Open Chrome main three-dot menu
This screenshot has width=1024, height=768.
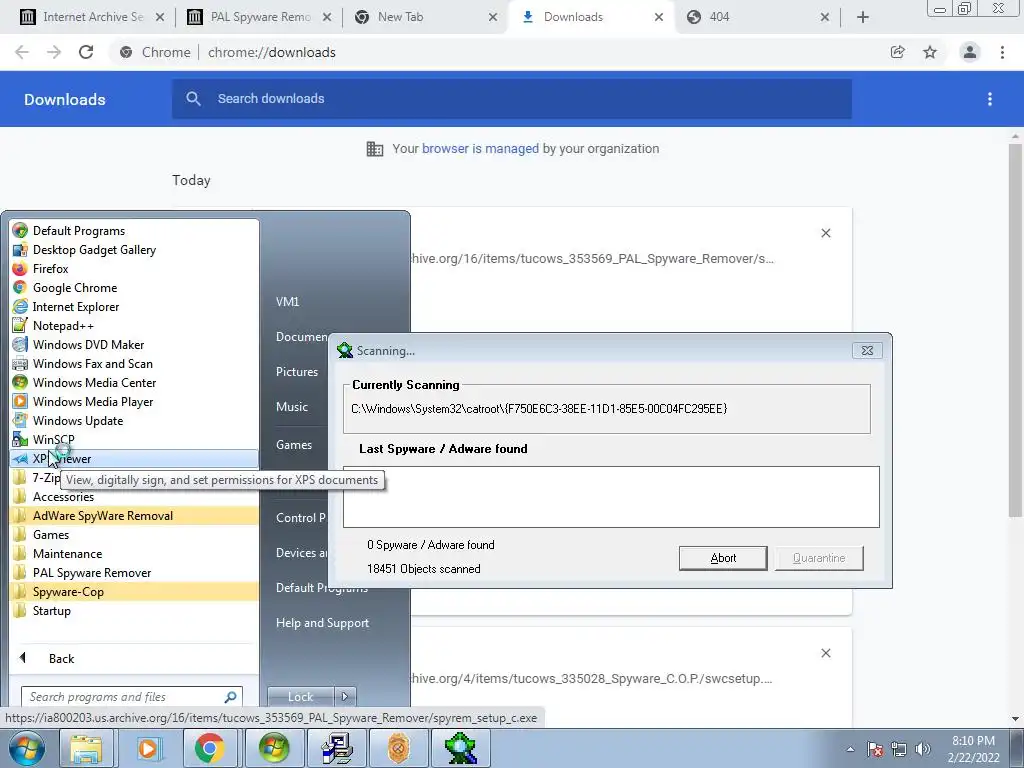[x=1002, y=52]
